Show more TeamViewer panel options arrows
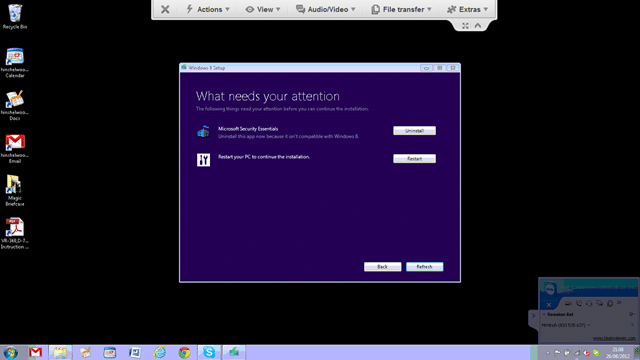The image size is (640, 360). click(x=619, y=303)
